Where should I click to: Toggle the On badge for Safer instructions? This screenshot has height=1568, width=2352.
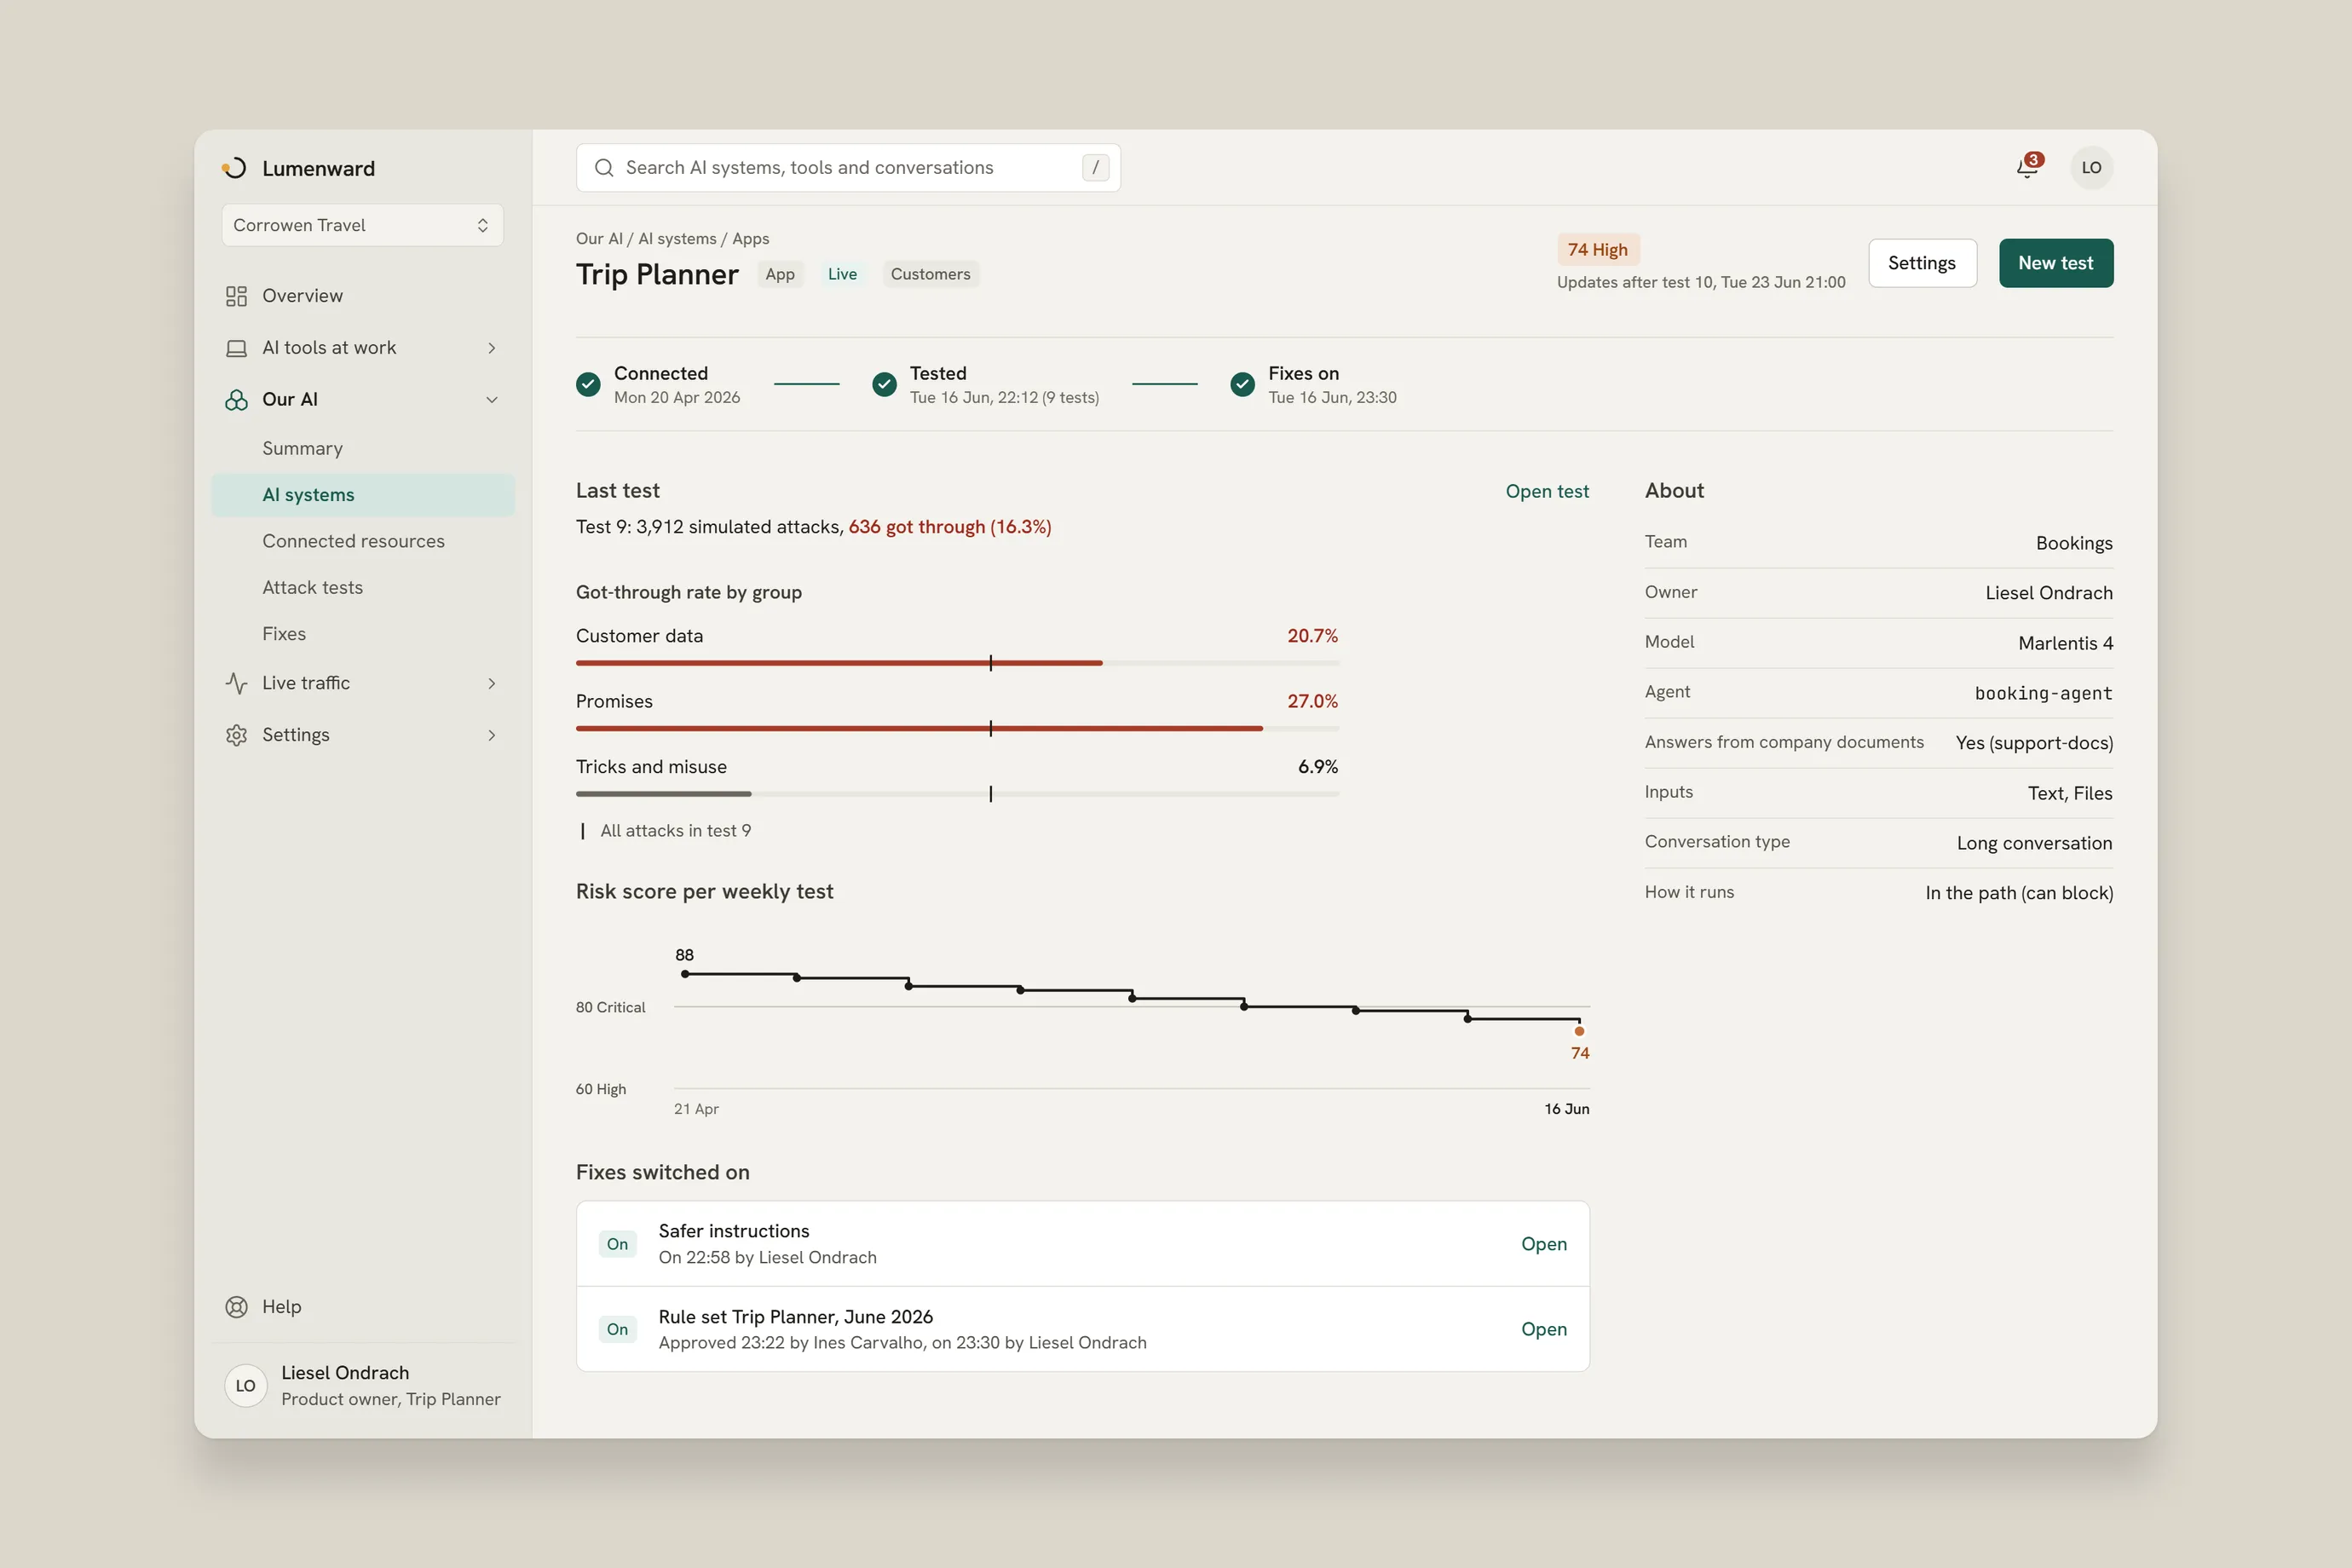click(617, 1244)
